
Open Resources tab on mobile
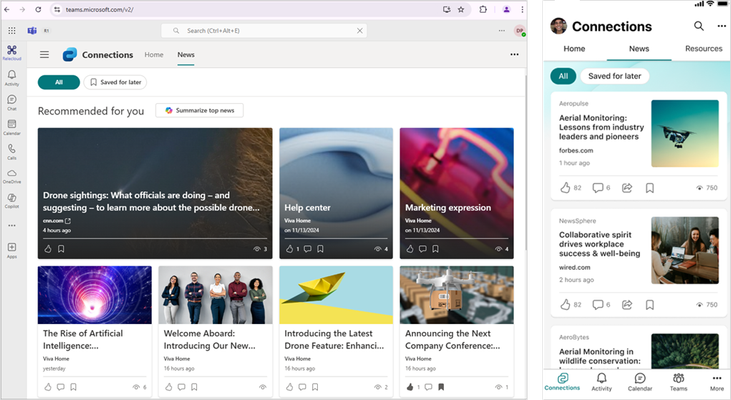tap(703, 48)
